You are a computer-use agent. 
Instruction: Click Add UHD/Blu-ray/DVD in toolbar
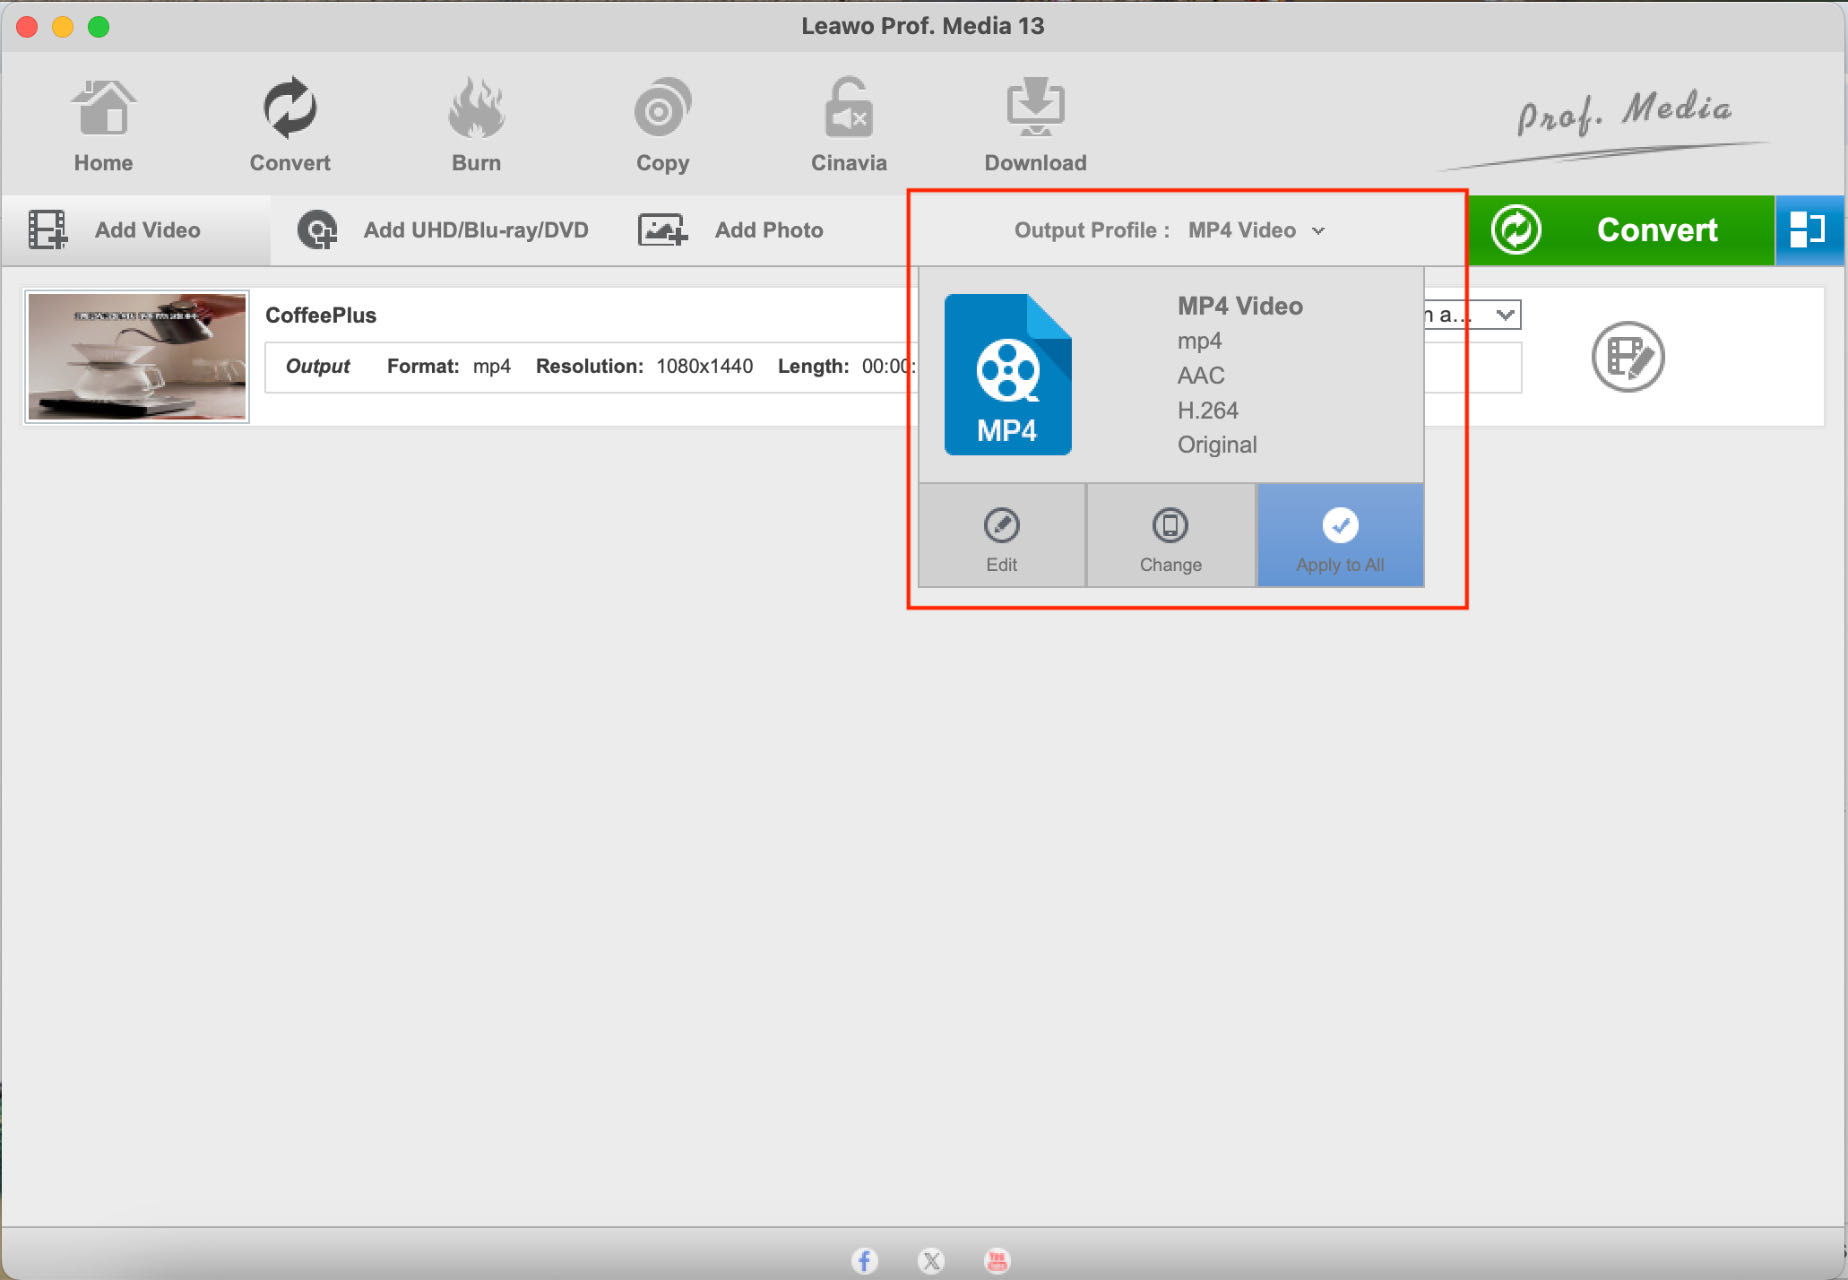[x=443, y=230]
